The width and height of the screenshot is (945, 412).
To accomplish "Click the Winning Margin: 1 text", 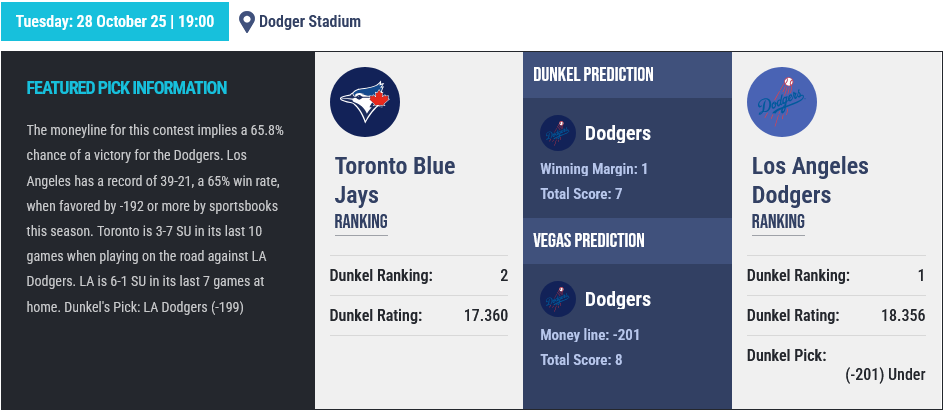I will pos(594,169).
